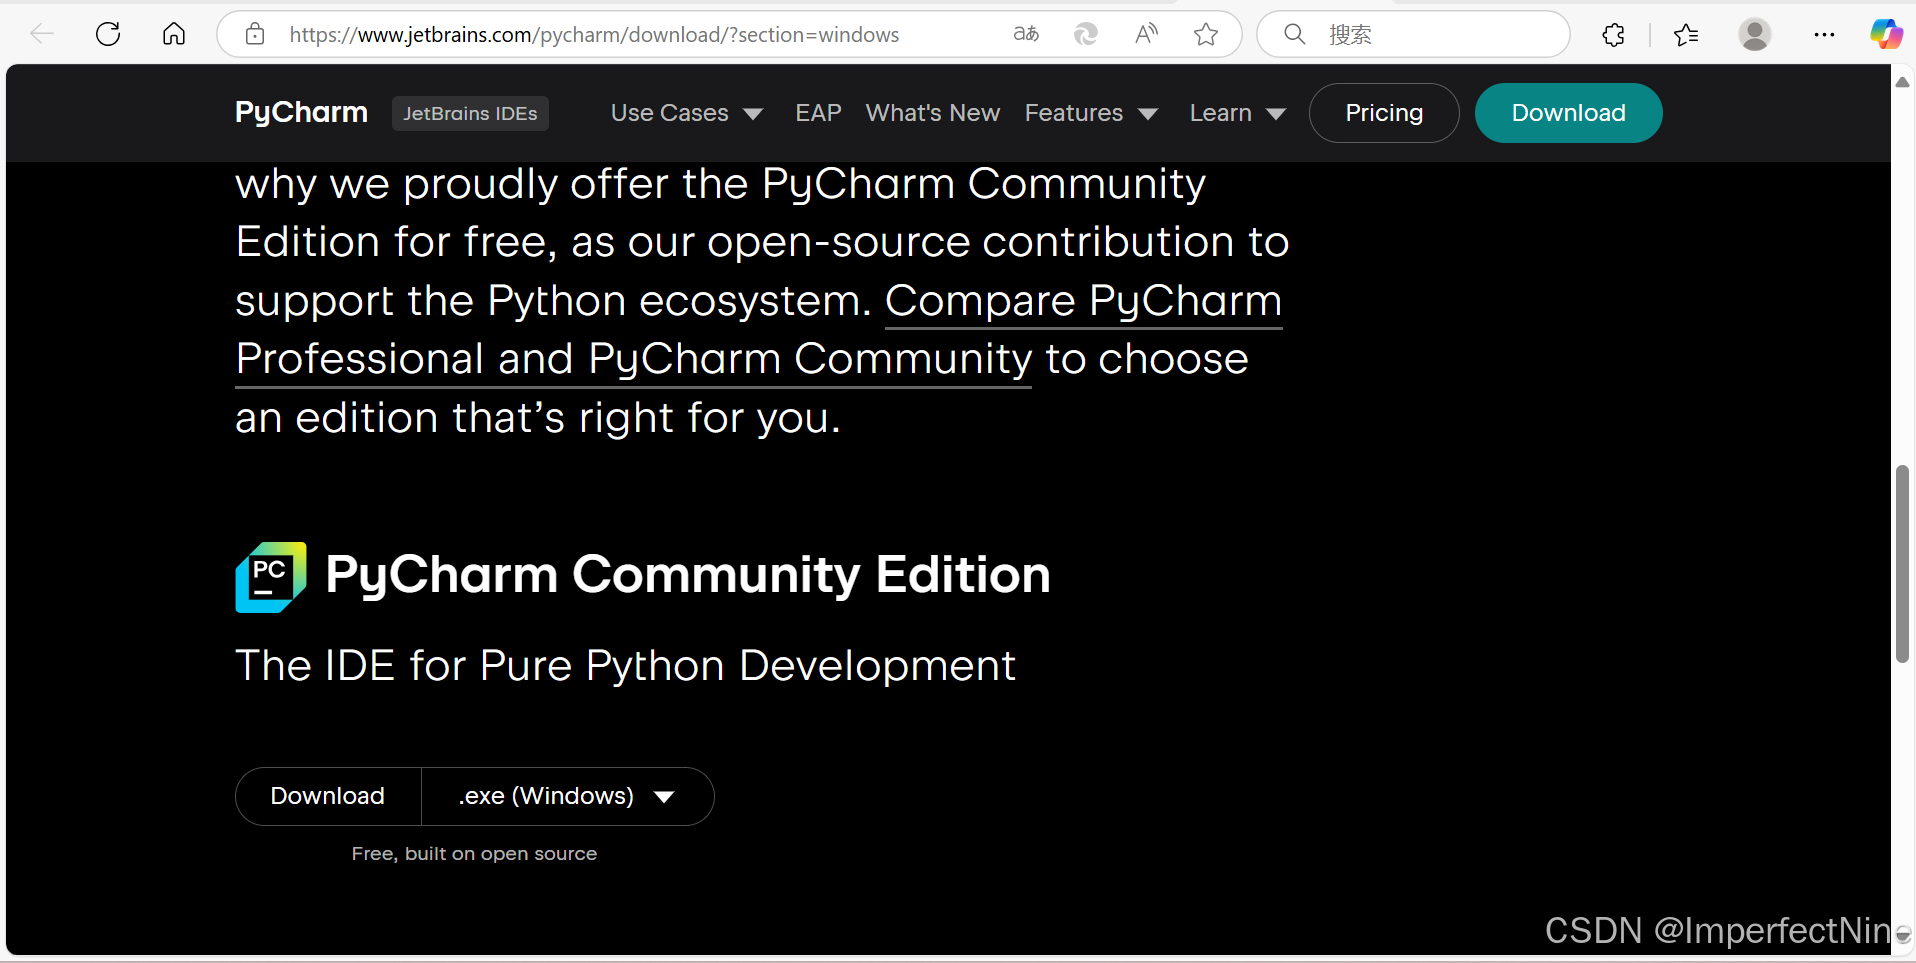Click the browser back arrow
Viewport: 1916px width, 963px height.
(x=42, y=34)
